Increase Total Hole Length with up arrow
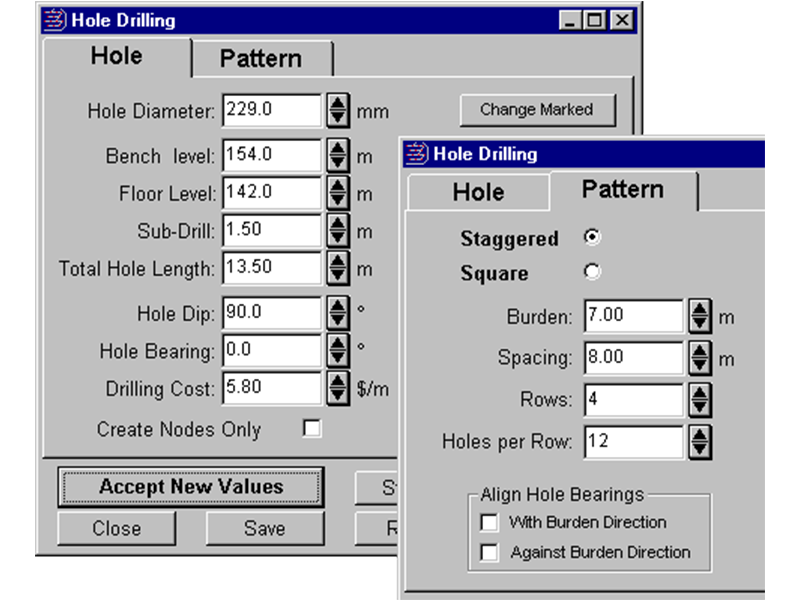This screenshot has width=800, height=600. [x=338, y=260]
